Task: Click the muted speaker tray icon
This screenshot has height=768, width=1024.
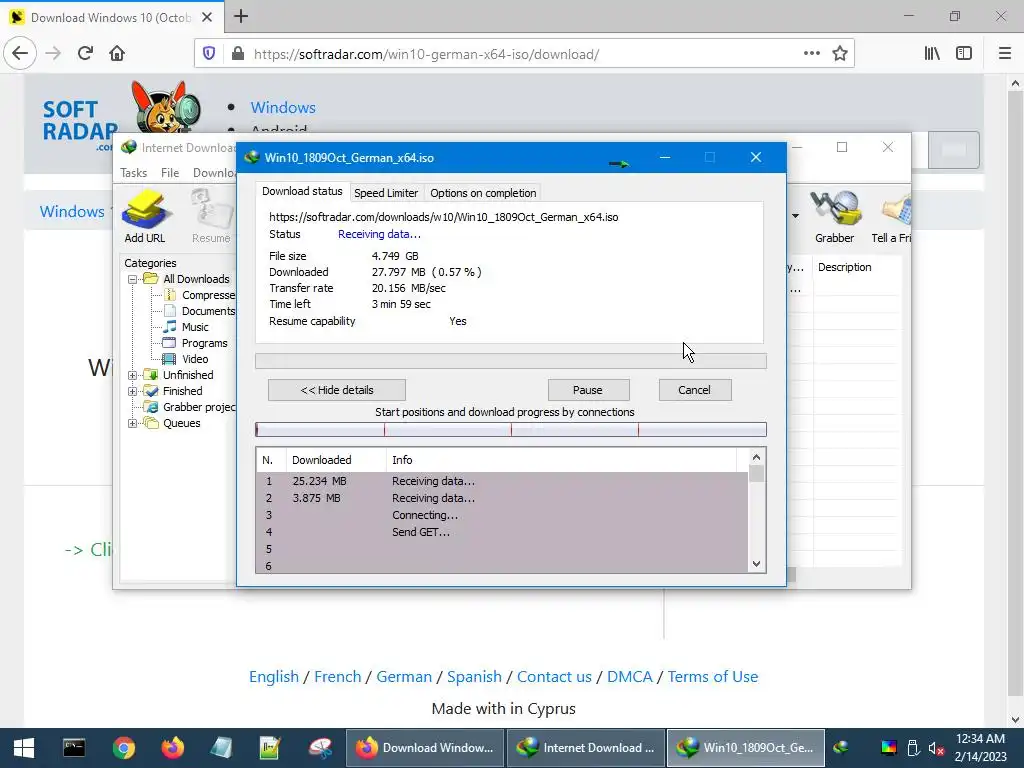Action: pyautogui.click(x=936, y=748)
